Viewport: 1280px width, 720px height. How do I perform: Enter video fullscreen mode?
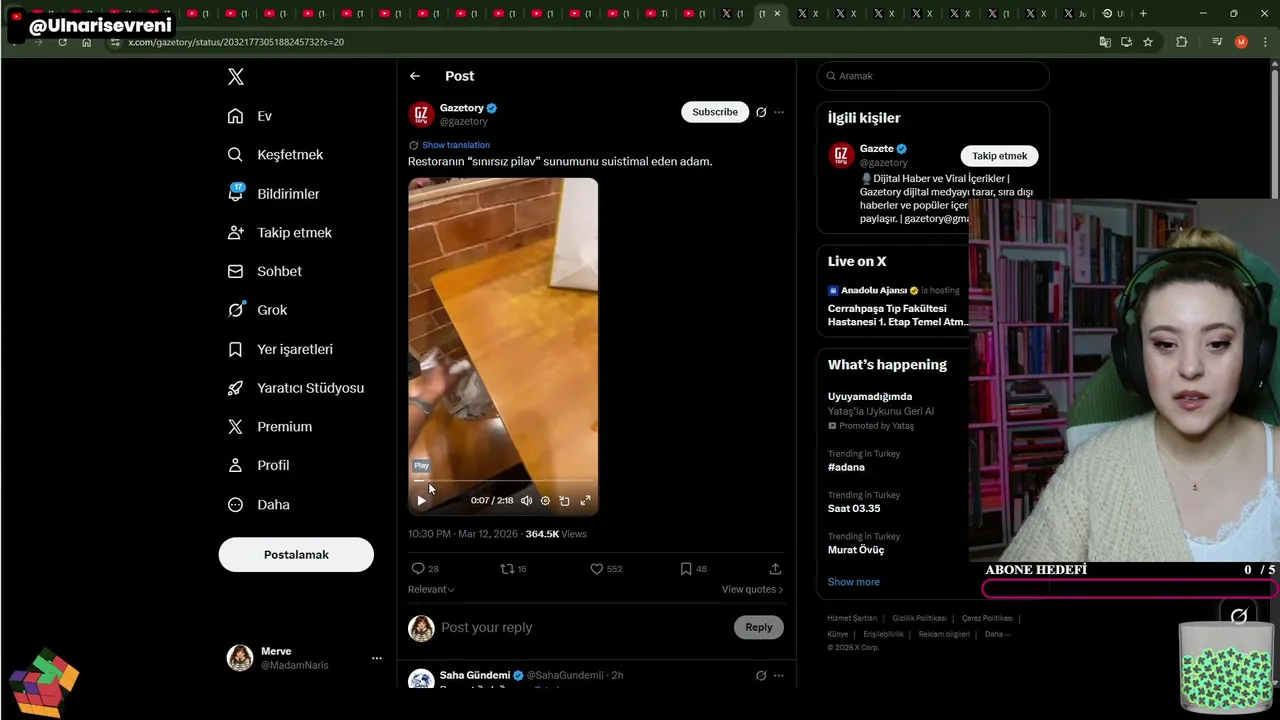tap(585, 500)
